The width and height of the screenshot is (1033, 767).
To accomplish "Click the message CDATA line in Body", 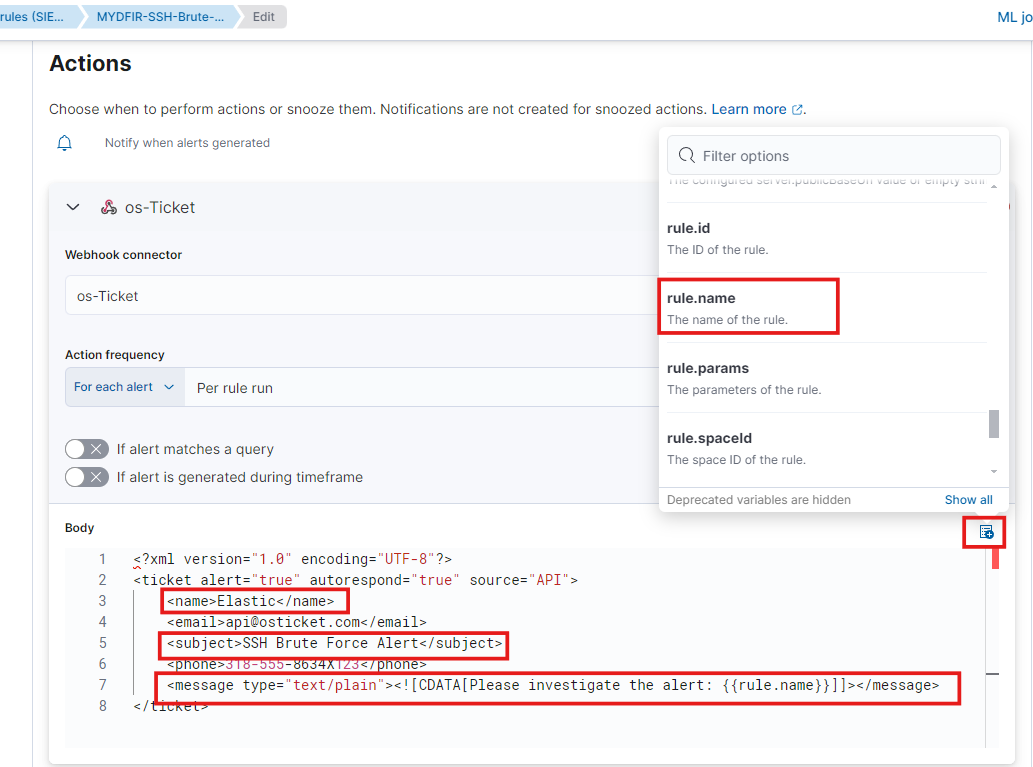I will [x=553, y=685].
